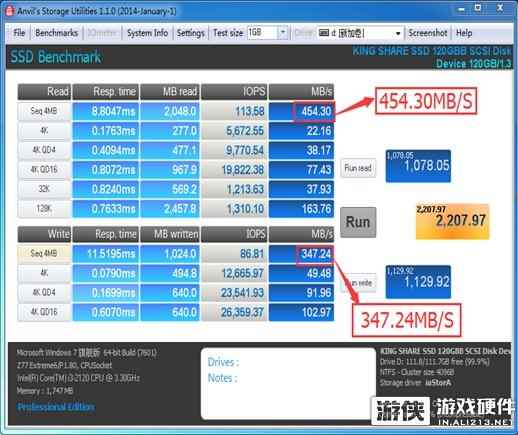518x435 pixels.
Task: Click write speed value 91.96
Action: [301, 293]
